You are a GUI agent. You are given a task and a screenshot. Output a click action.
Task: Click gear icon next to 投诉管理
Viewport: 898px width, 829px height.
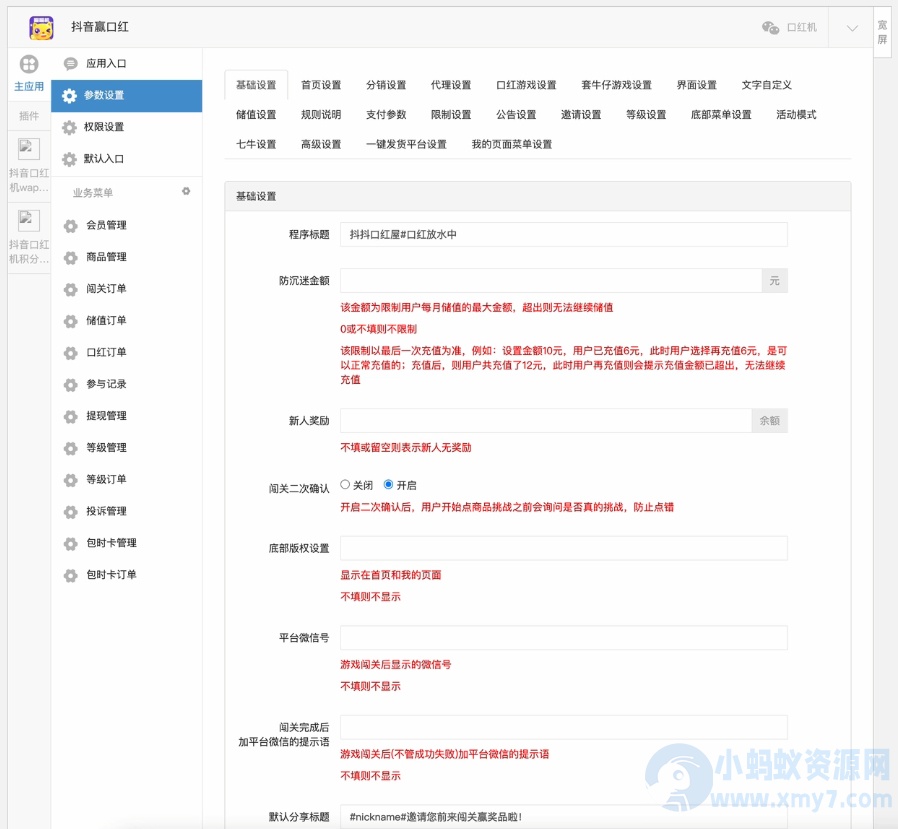(x=70, y=512)
